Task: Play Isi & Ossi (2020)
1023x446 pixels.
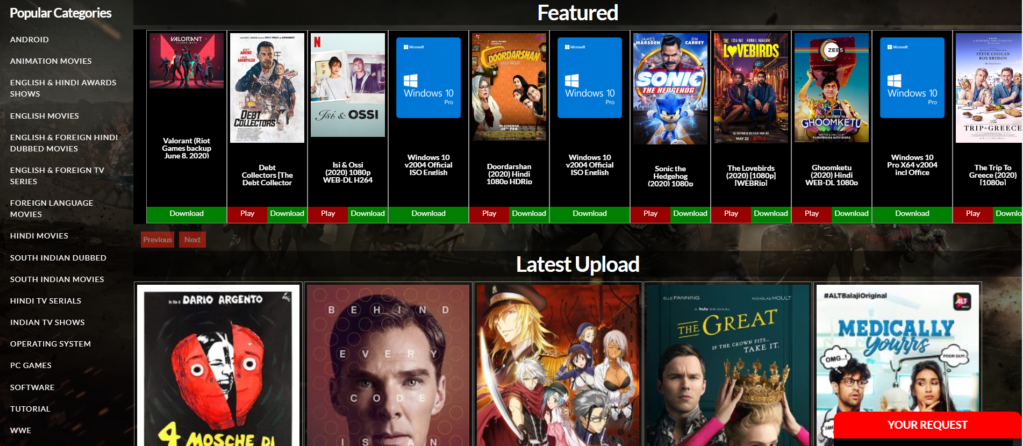Action: [x=328, y=214]
